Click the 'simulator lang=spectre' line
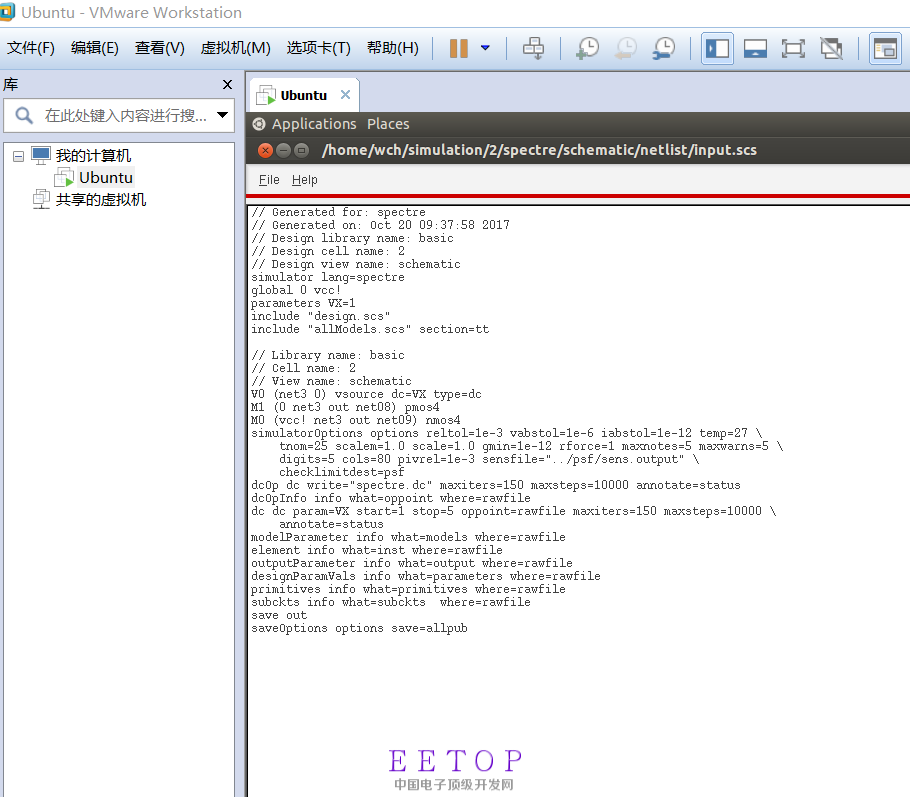 [328, 277]
